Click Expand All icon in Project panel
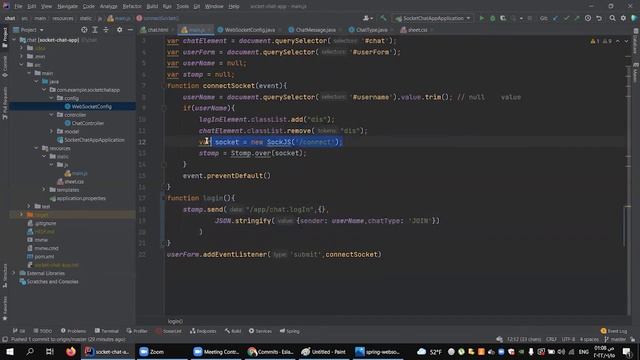The height and width of the screenshot is (360, 640). pyautogui.click(x=95, y=30)
